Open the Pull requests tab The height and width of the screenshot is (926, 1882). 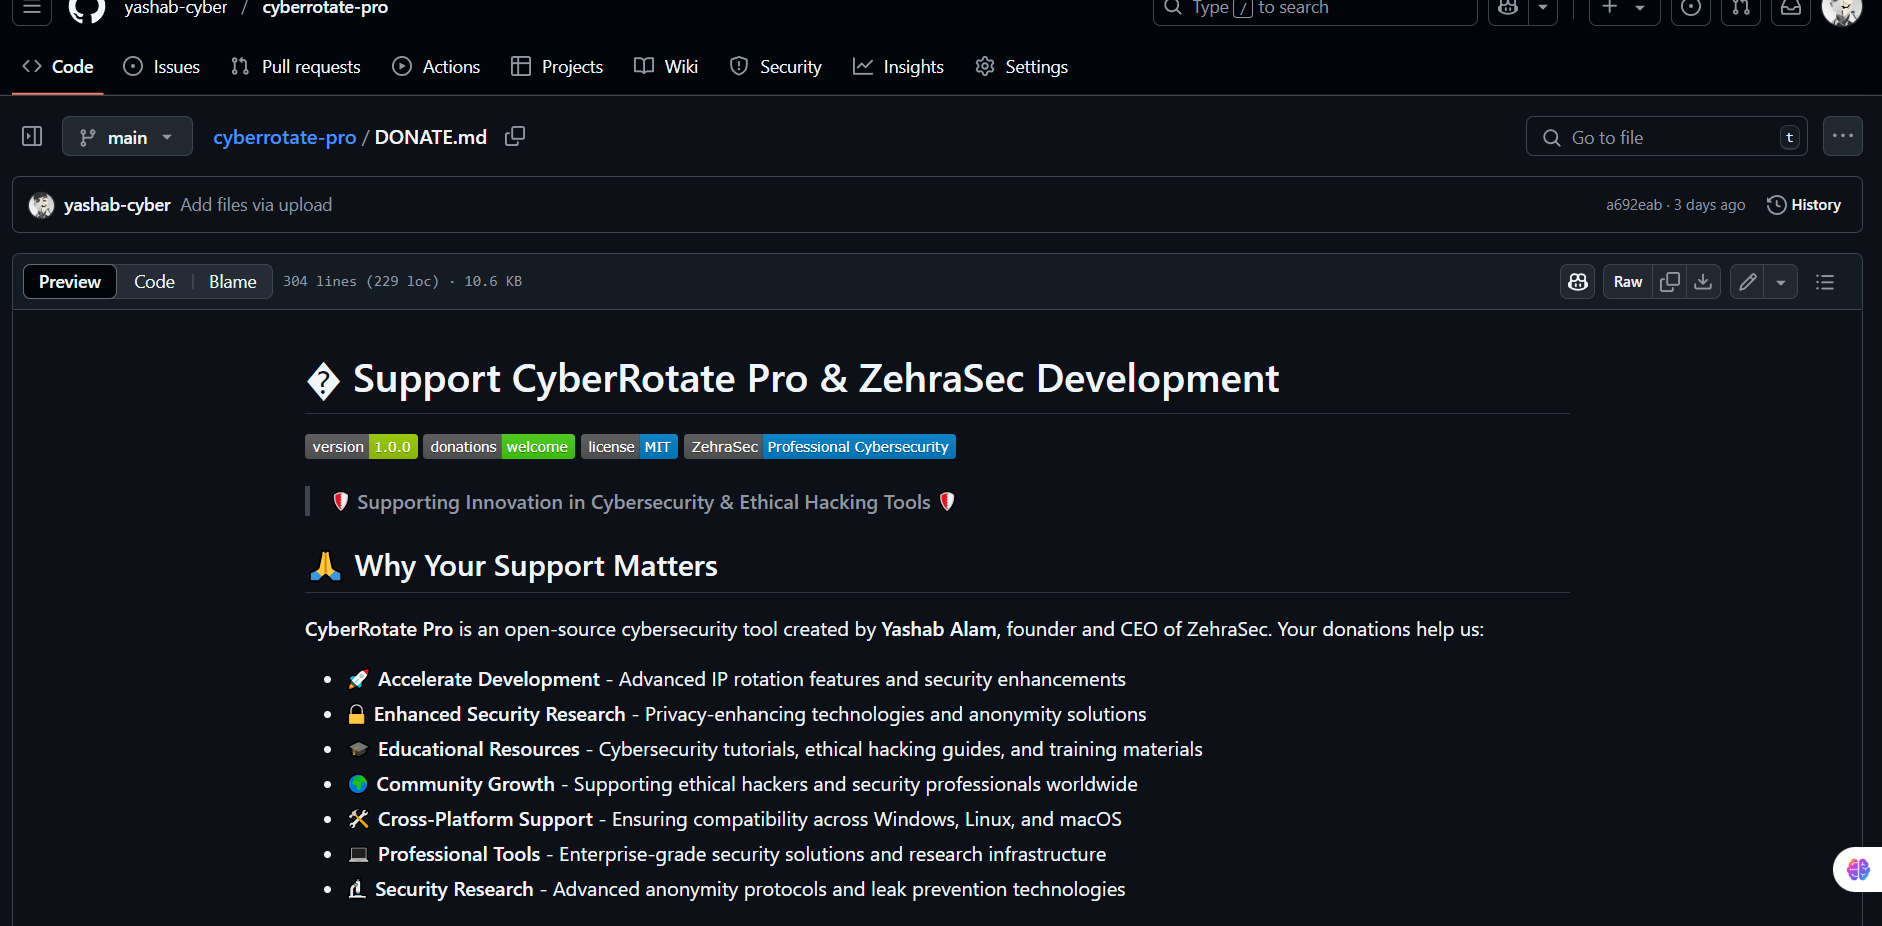296,67
